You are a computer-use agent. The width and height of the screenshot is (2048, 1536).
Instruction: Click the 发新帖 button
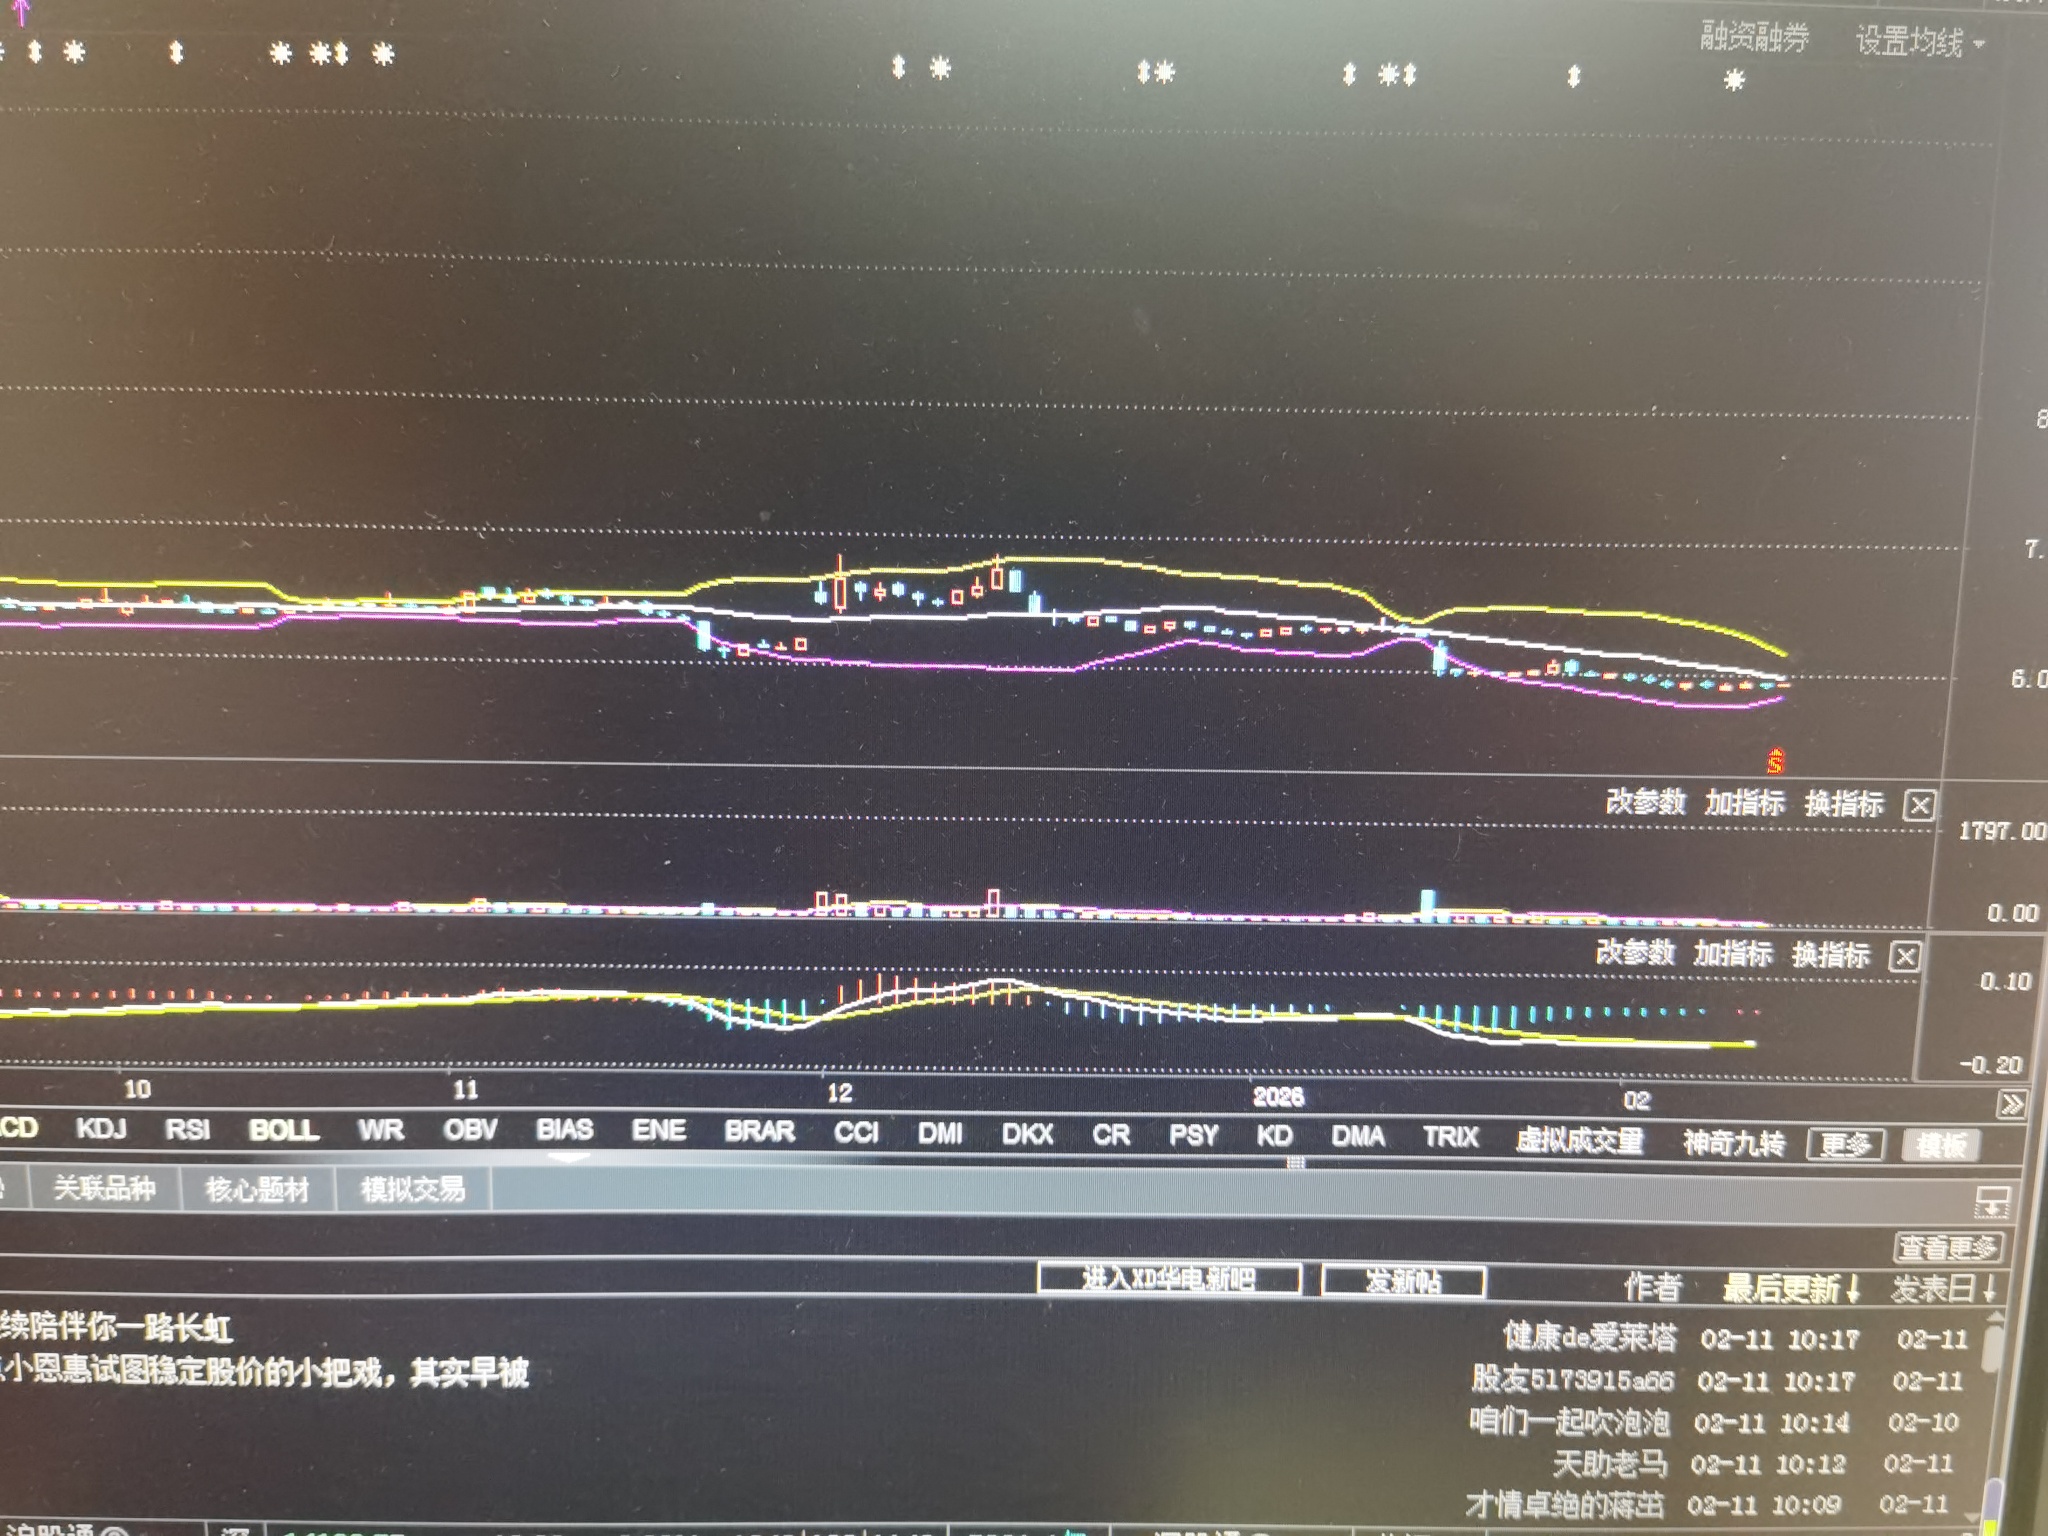coord(1403,1281)
